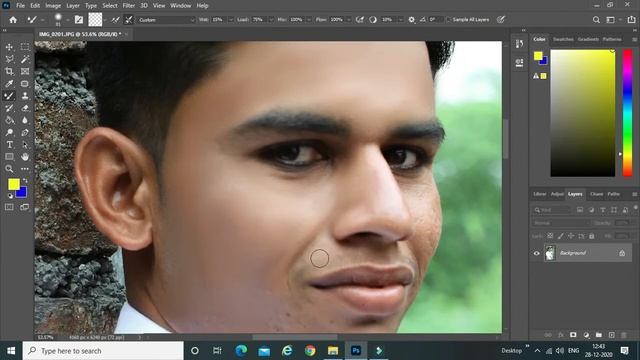Expand the Mix percentage dropdown
Screen dimensions: 640x360
click(309, 20)
